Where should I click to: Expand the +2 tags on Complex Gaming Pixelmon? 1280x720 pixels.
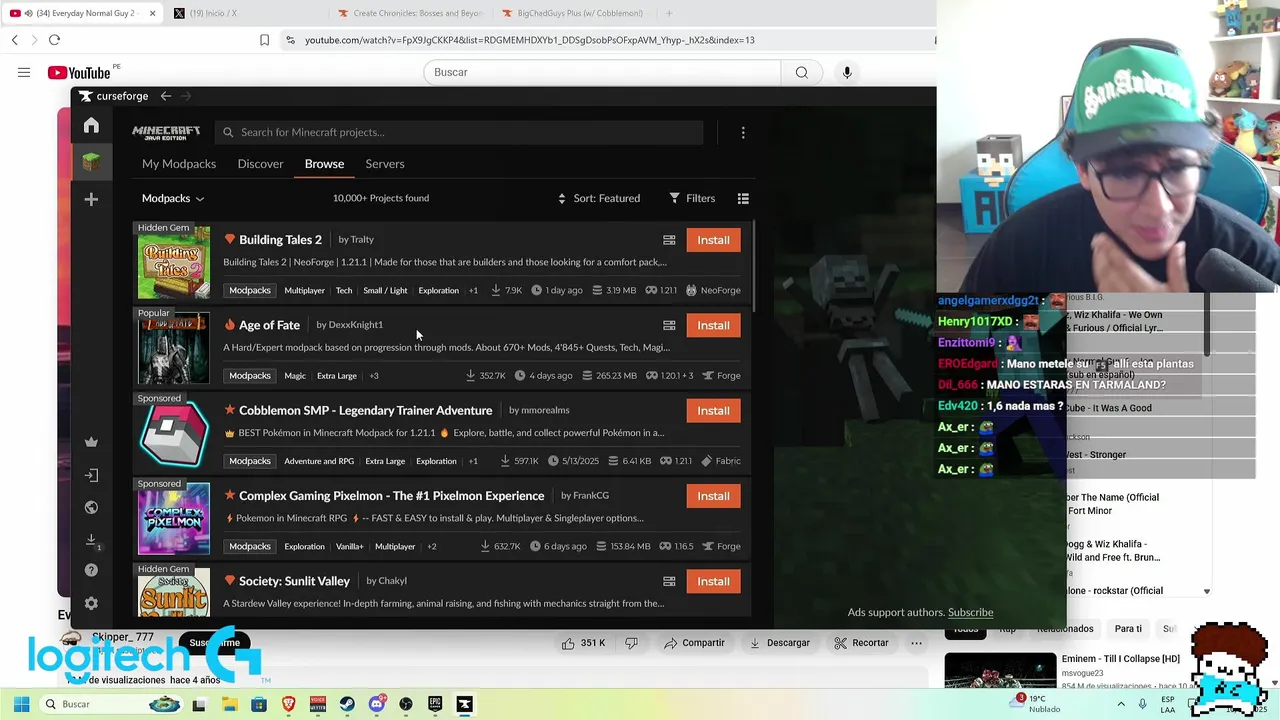pyautogui.click(x=431, y=547)
